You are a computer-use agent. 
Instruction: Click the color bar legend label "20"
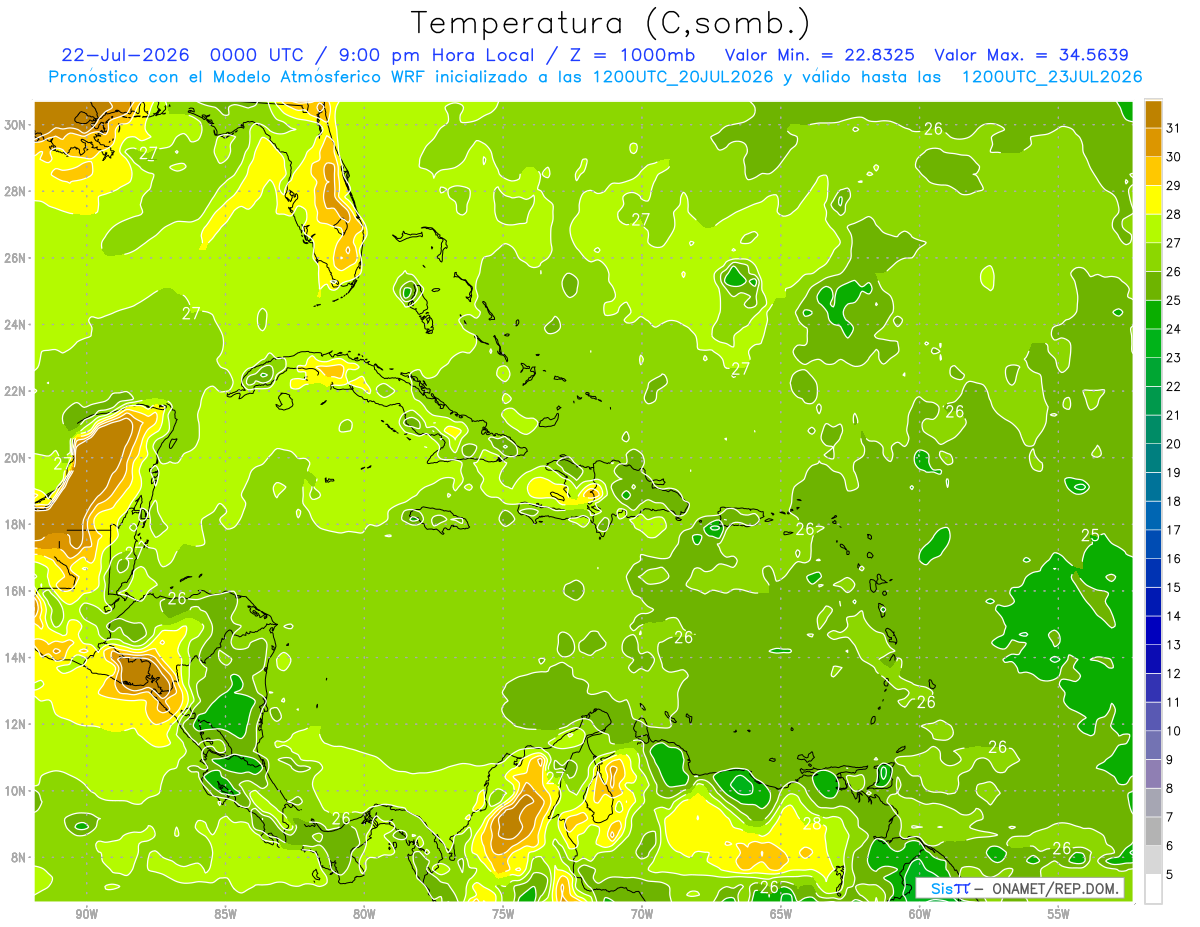click(x=1174, y=445)
